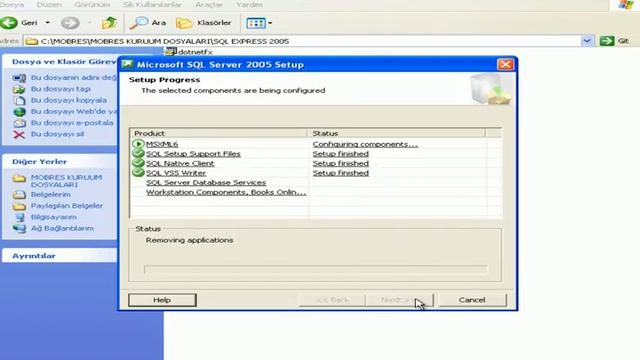
Task: Open Bilgisayarım link
Action: (53, 217)
